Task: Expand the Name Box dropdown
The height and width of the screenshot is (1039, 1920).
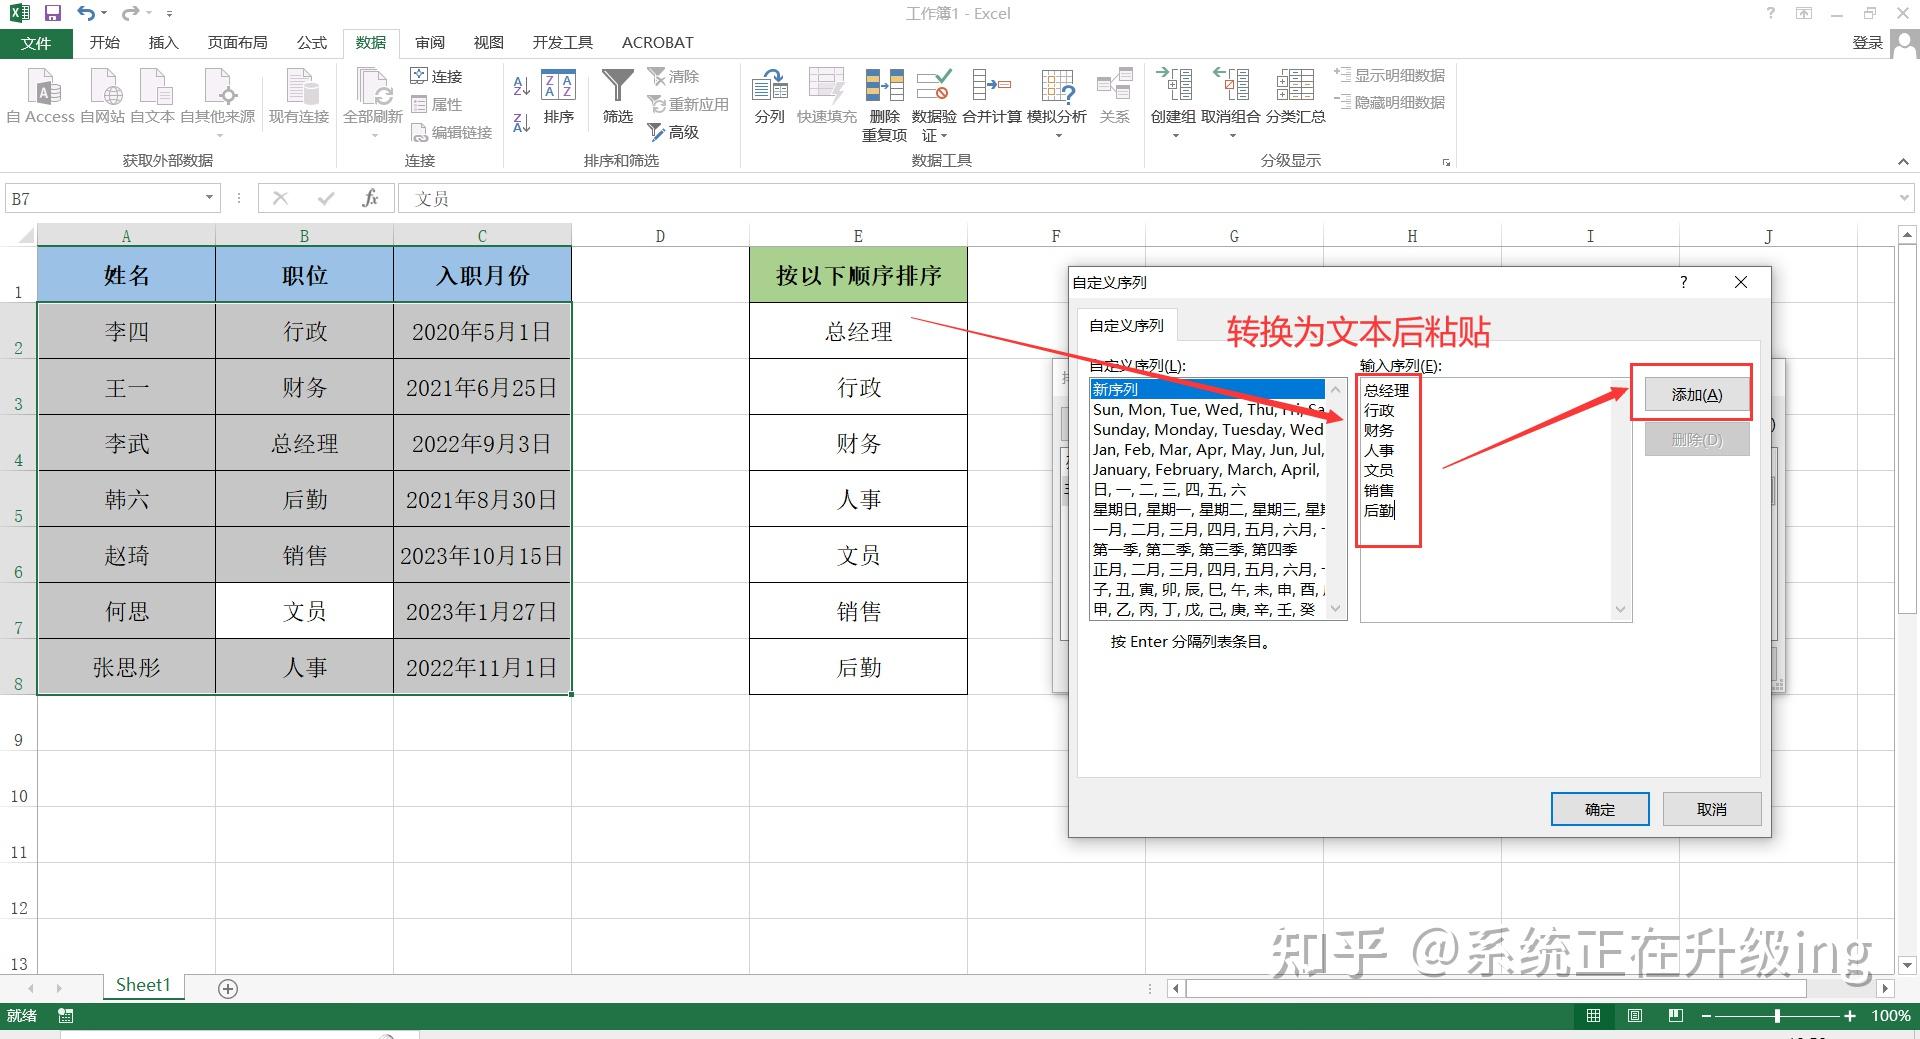Action: pos(209,198)
